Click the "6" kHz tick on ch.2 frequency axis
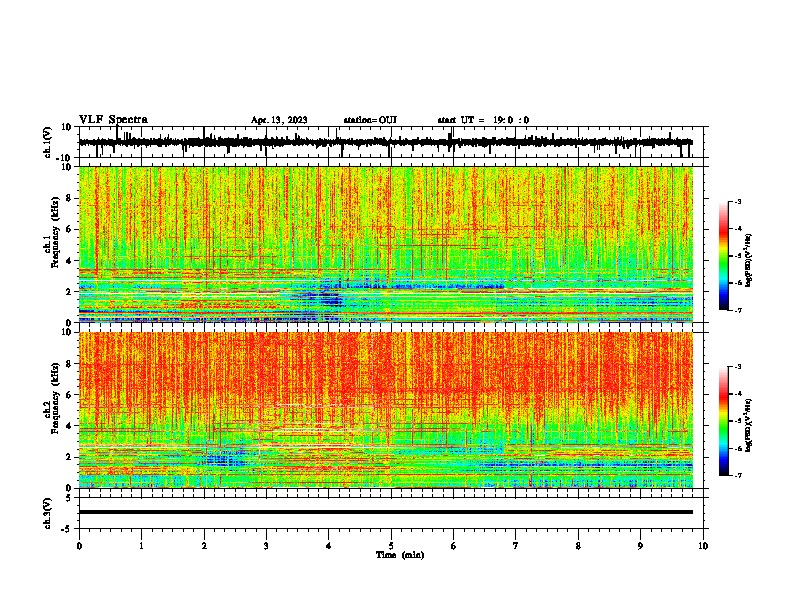This screenshot has width=792, height=612. point(69,395)
